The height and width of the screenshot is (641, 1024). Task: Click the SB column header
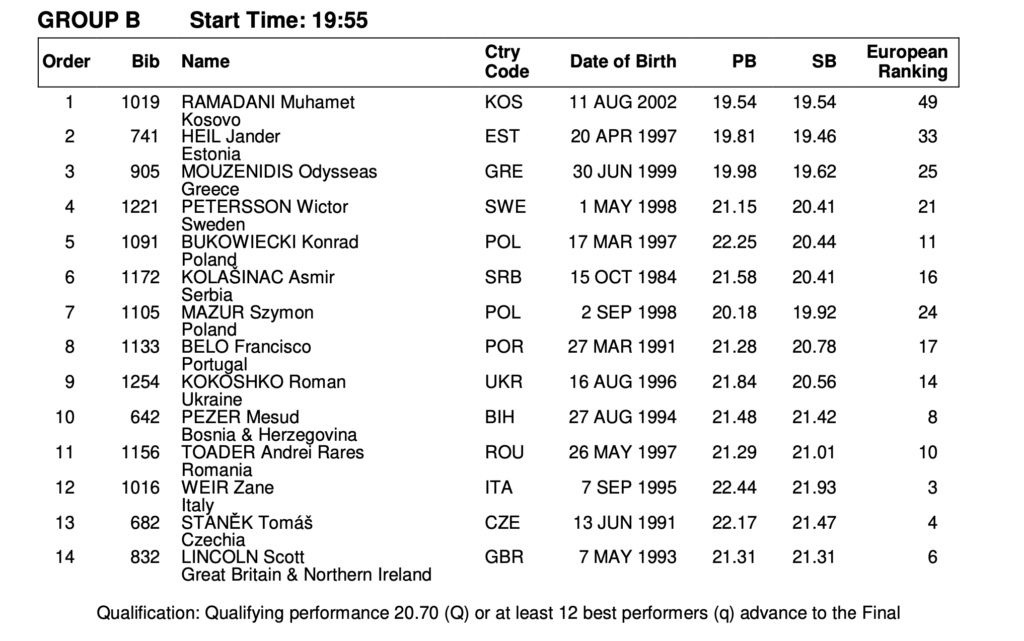click(823, 62)
